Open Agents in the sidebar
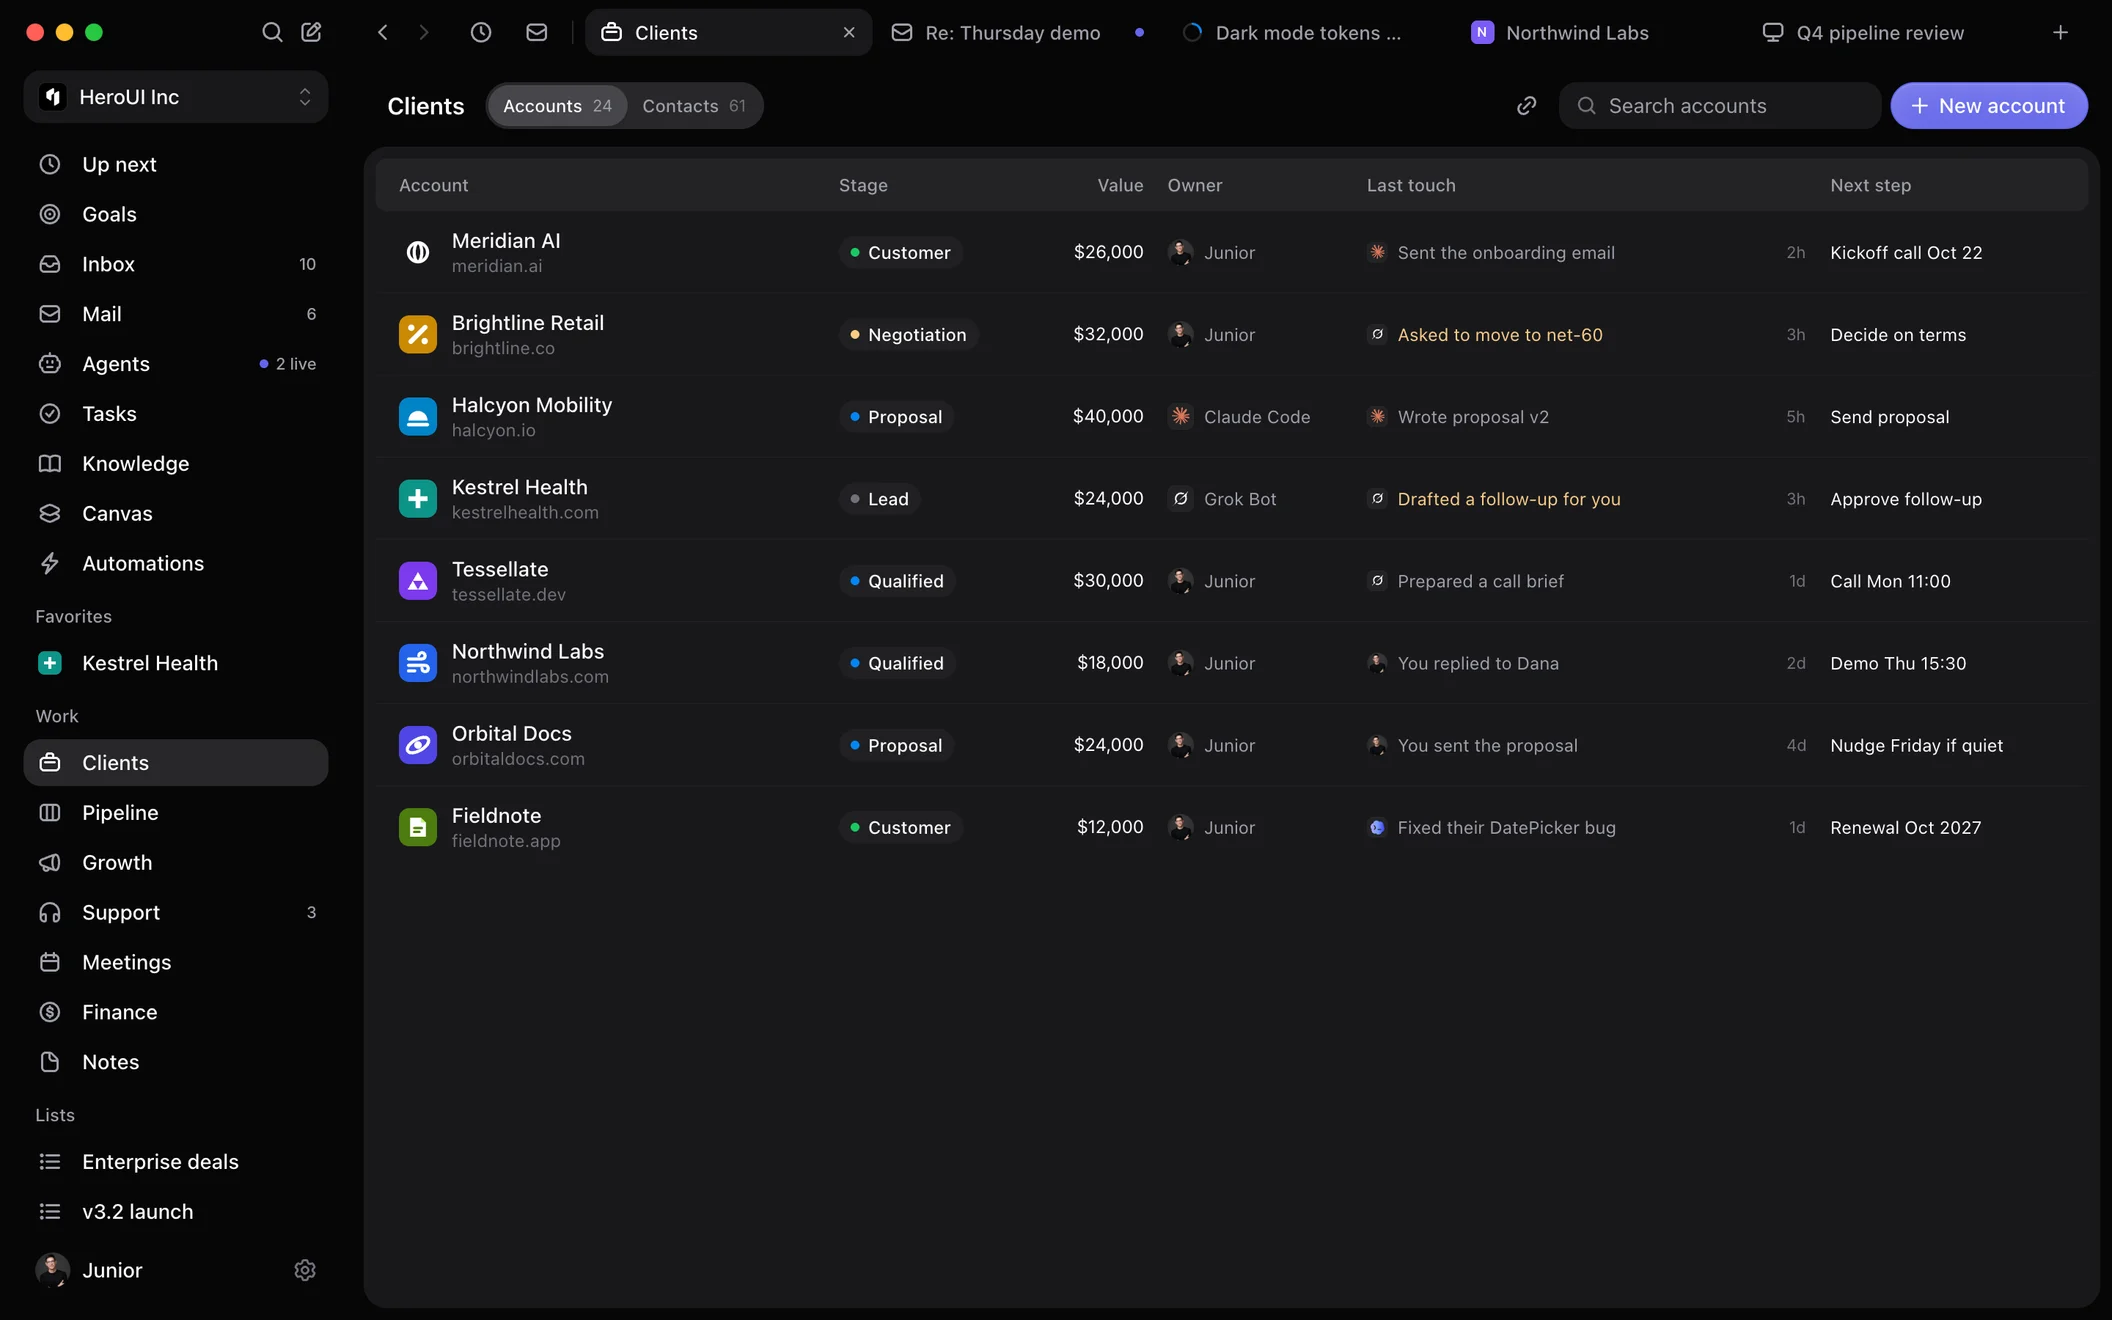Screen dimensions: 2112x1320 176,364
